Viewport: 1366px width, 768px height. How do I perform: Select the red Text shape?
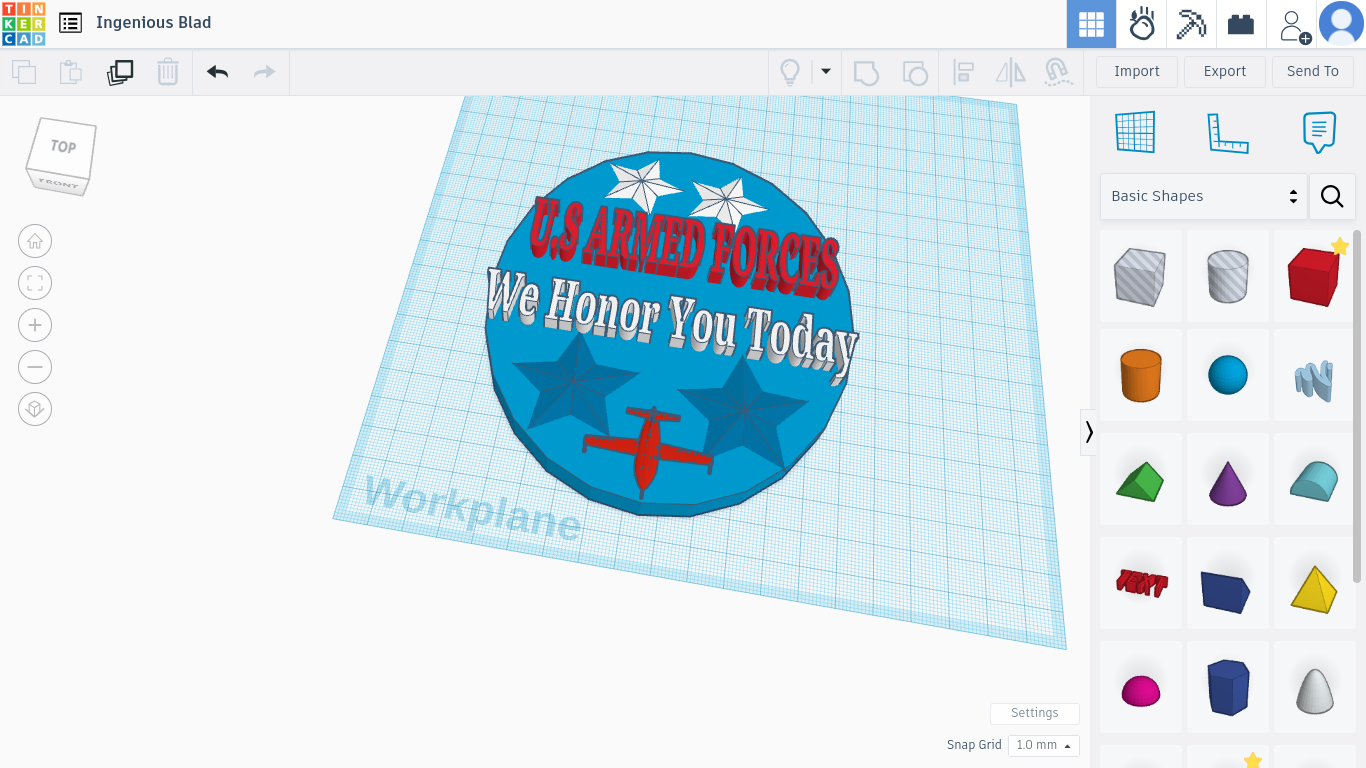coord(1141,583)
